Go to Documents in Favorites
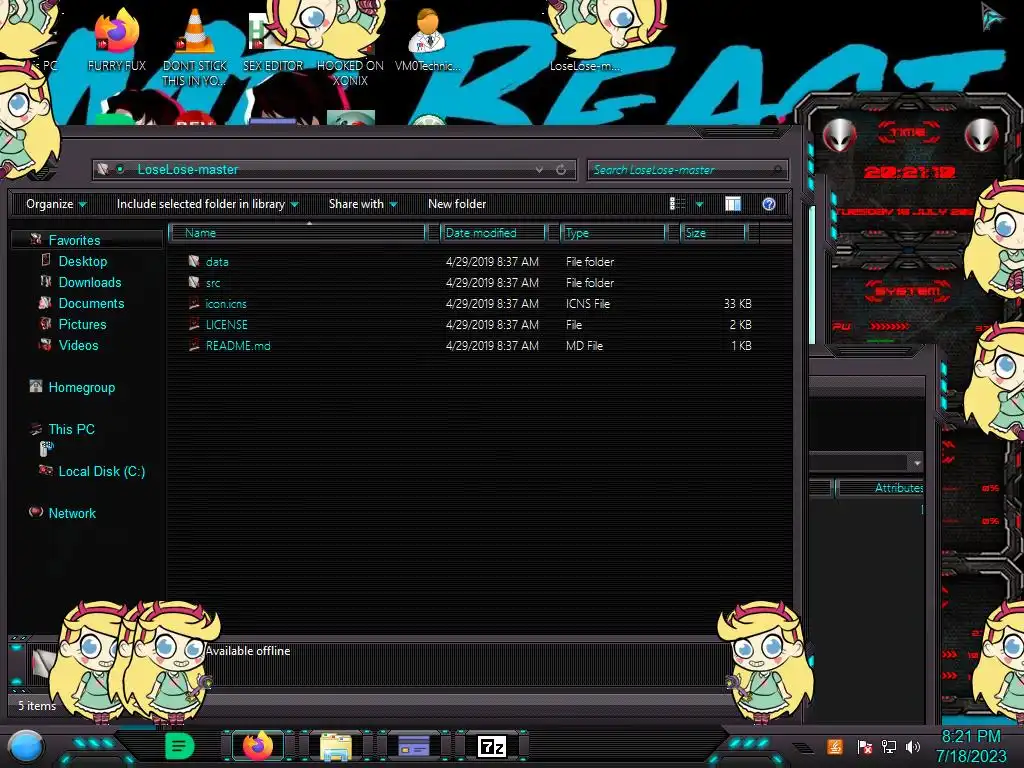 [91, 303]
